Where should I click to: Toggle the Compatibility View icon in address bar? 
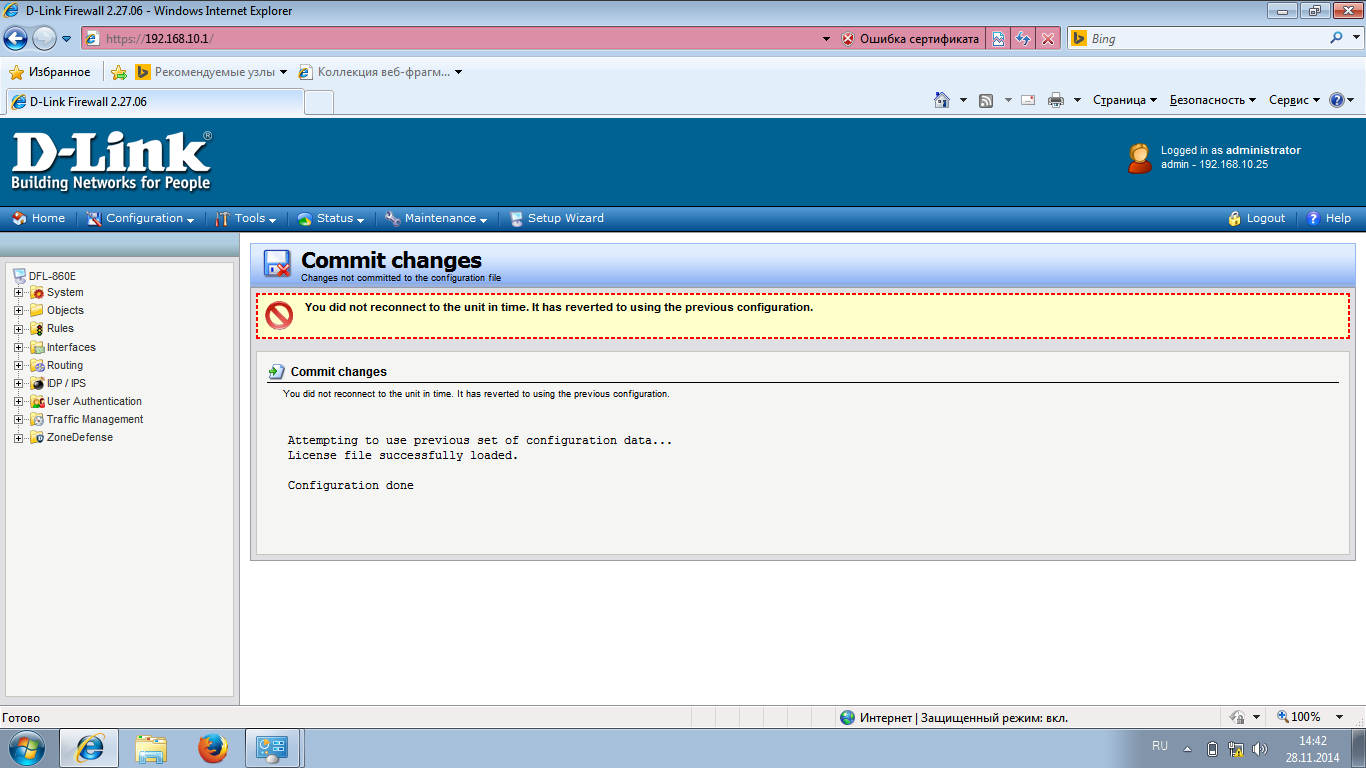pyautogui.click(x=999, y=39)
